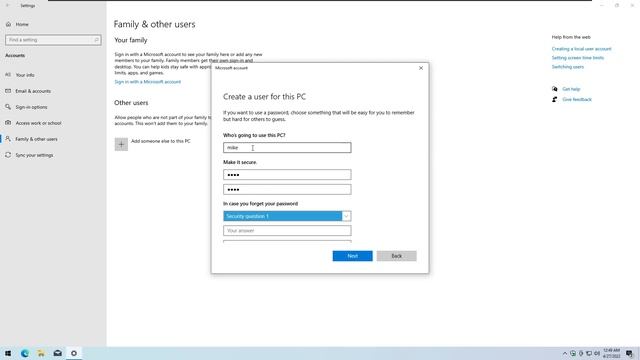Click the confirm password field
This screenshot has height=360, width=640.
pos(287,189)
